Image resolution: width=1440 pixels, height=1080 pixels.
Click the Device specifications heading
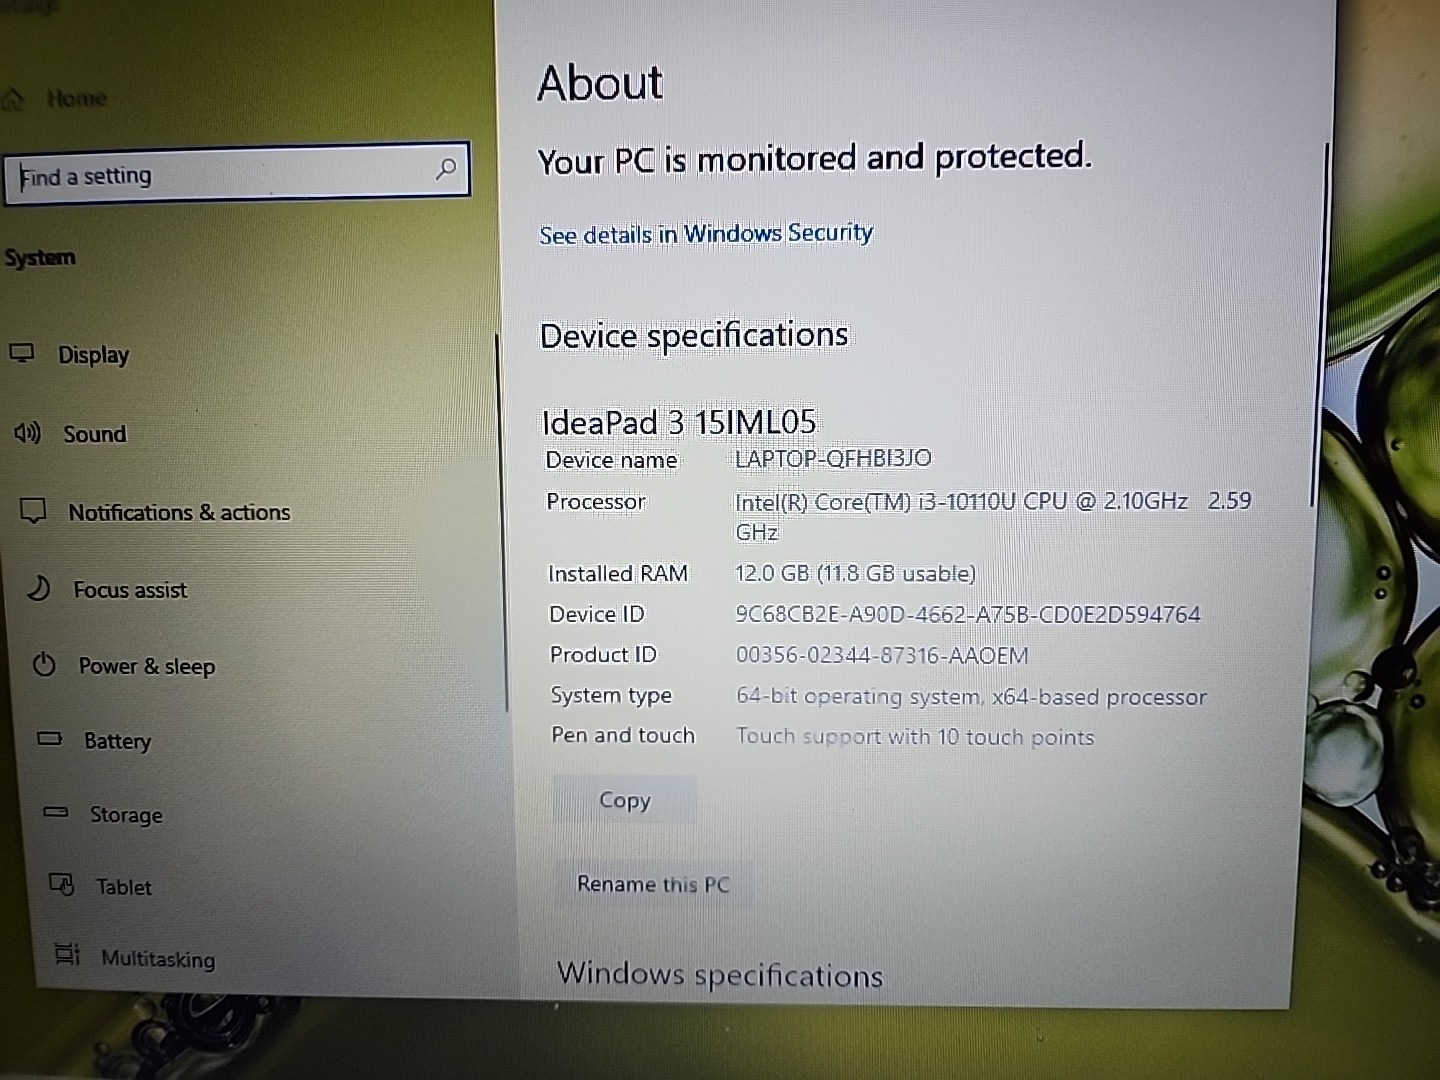pyautogui.click(x=694, y=336)
